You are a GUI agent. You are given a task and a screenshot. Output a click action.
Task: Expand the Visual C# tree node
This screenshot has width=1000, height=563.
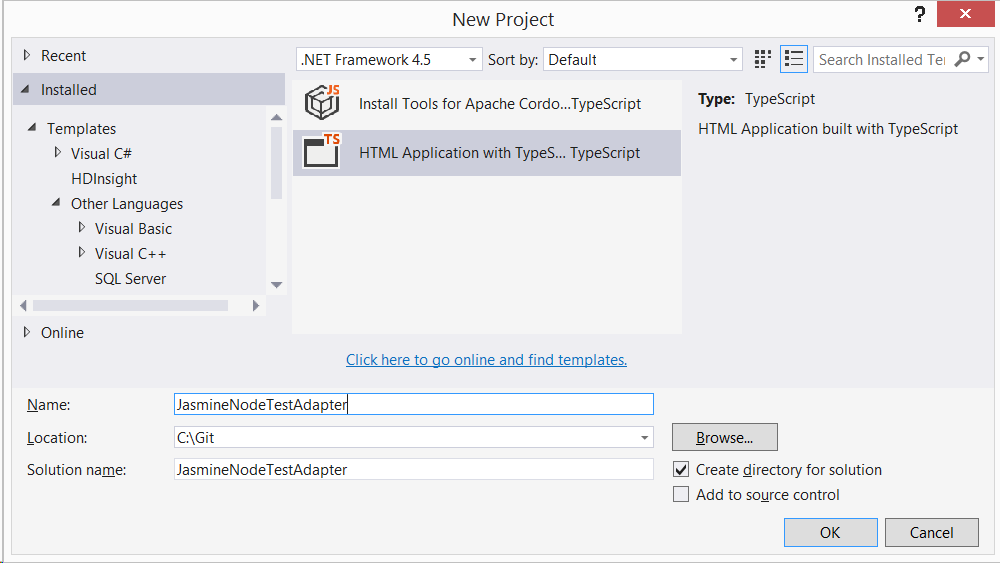coord(58,153)
